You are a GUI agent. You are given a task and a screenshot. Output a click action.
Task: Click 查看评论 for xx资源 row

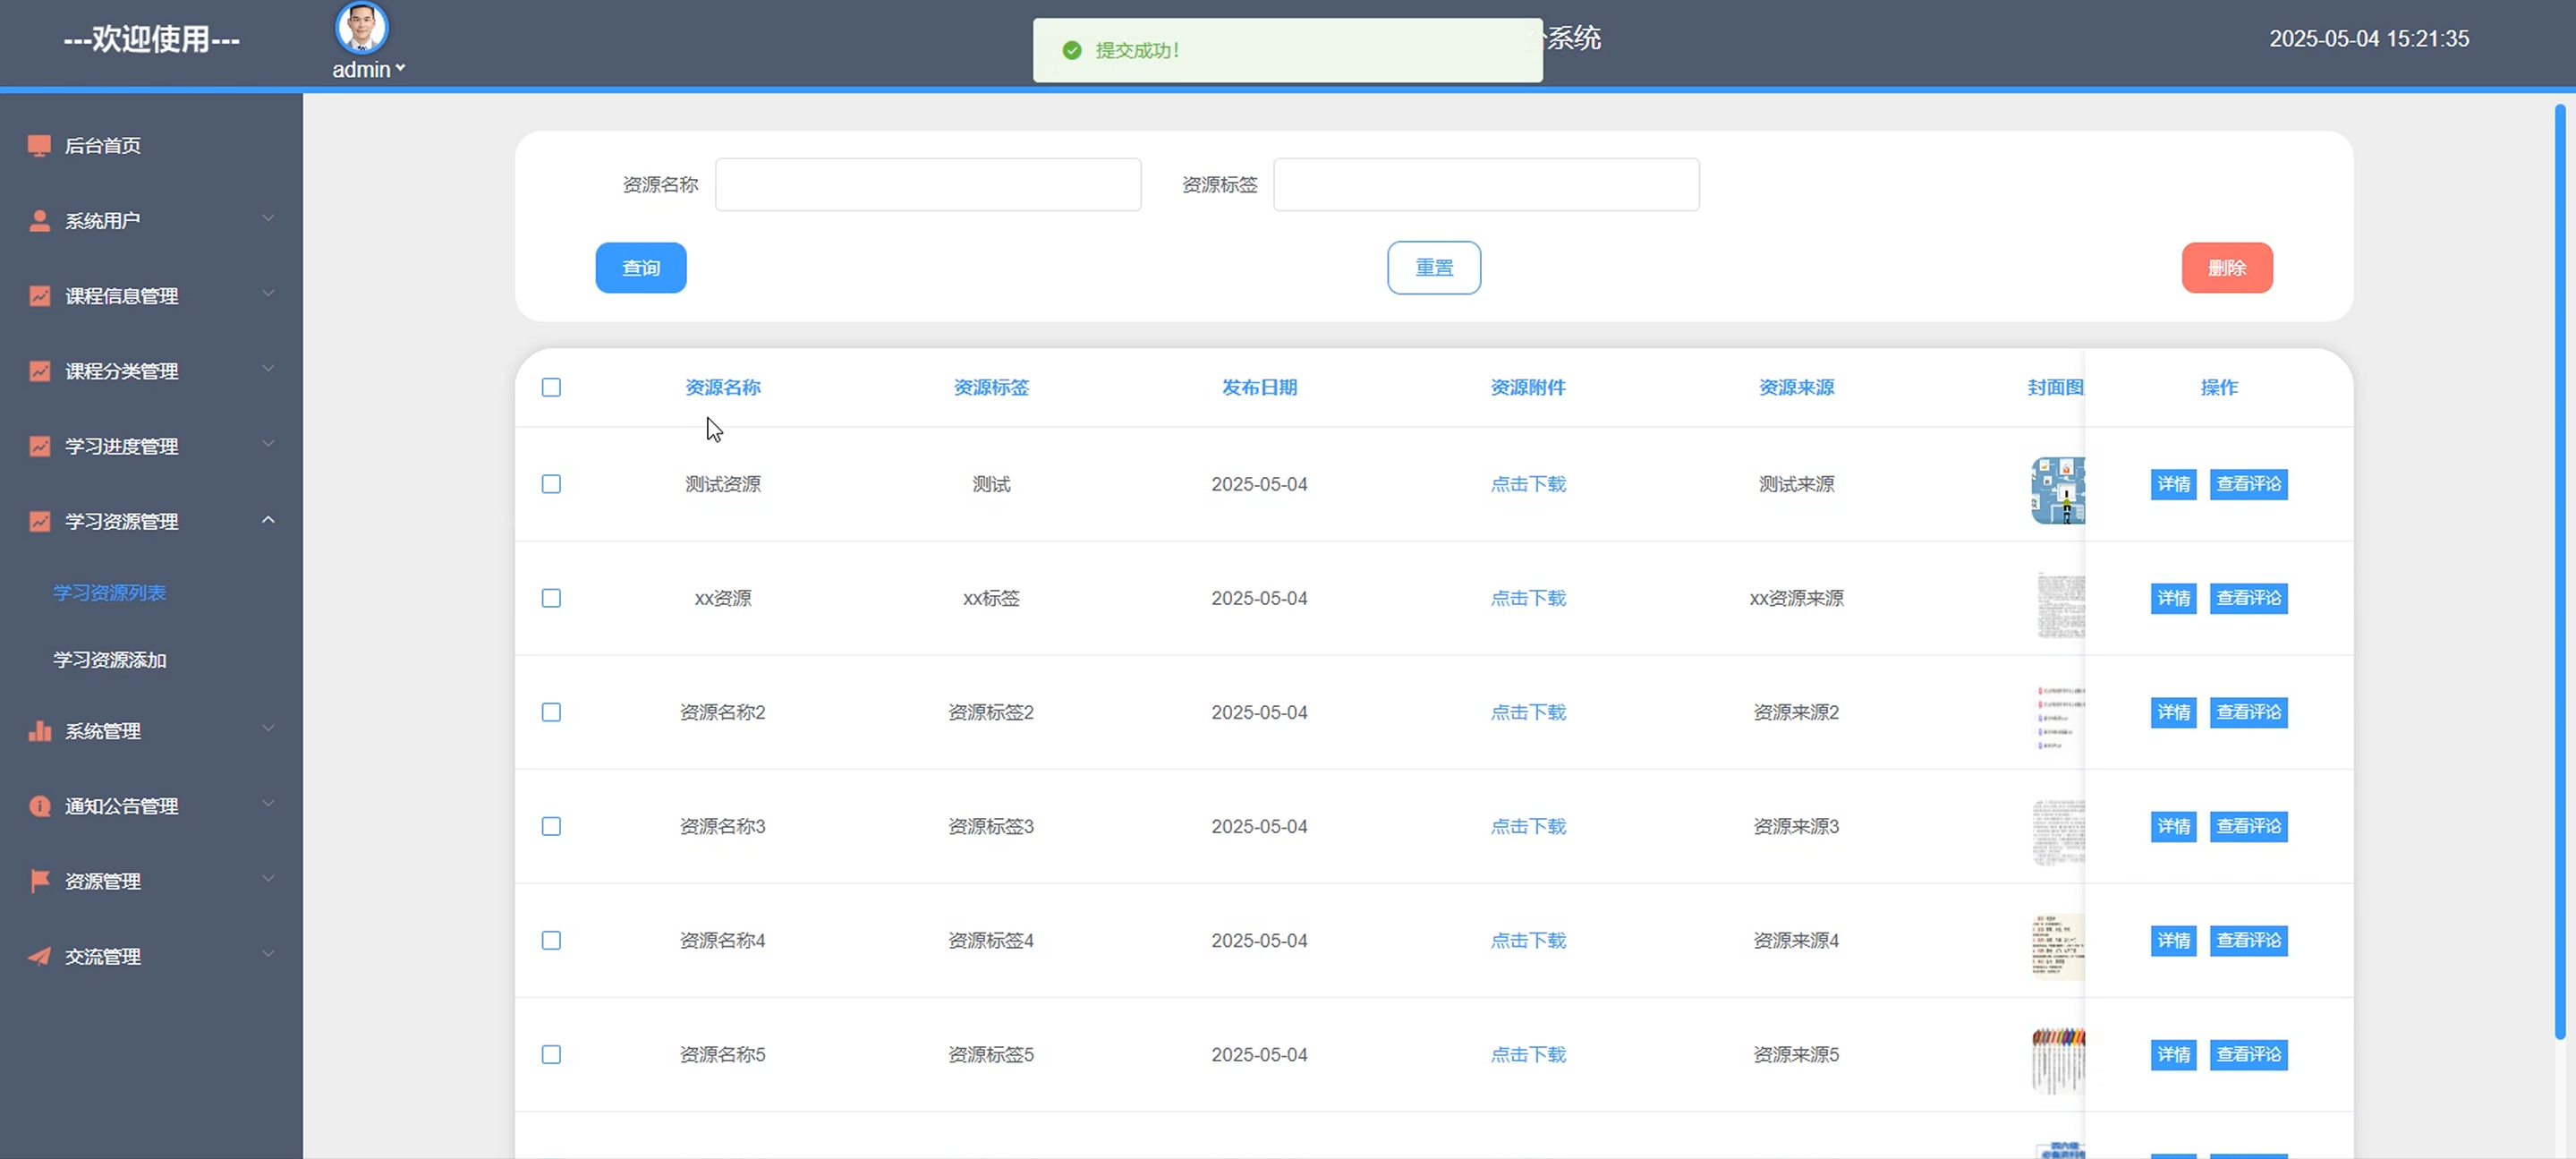pyautogui.click(x=2248, y=598)
